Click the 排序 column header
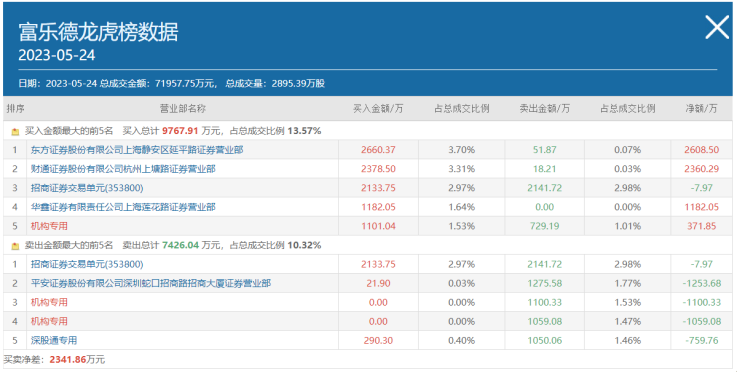This screenshot has width=737, height=372. [15, 109]
